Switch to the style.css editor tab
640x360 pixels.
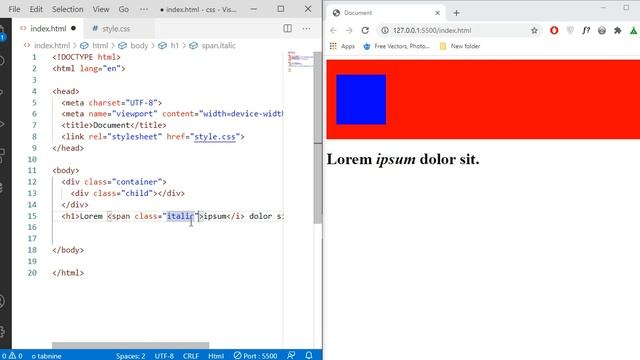[116, 29]
